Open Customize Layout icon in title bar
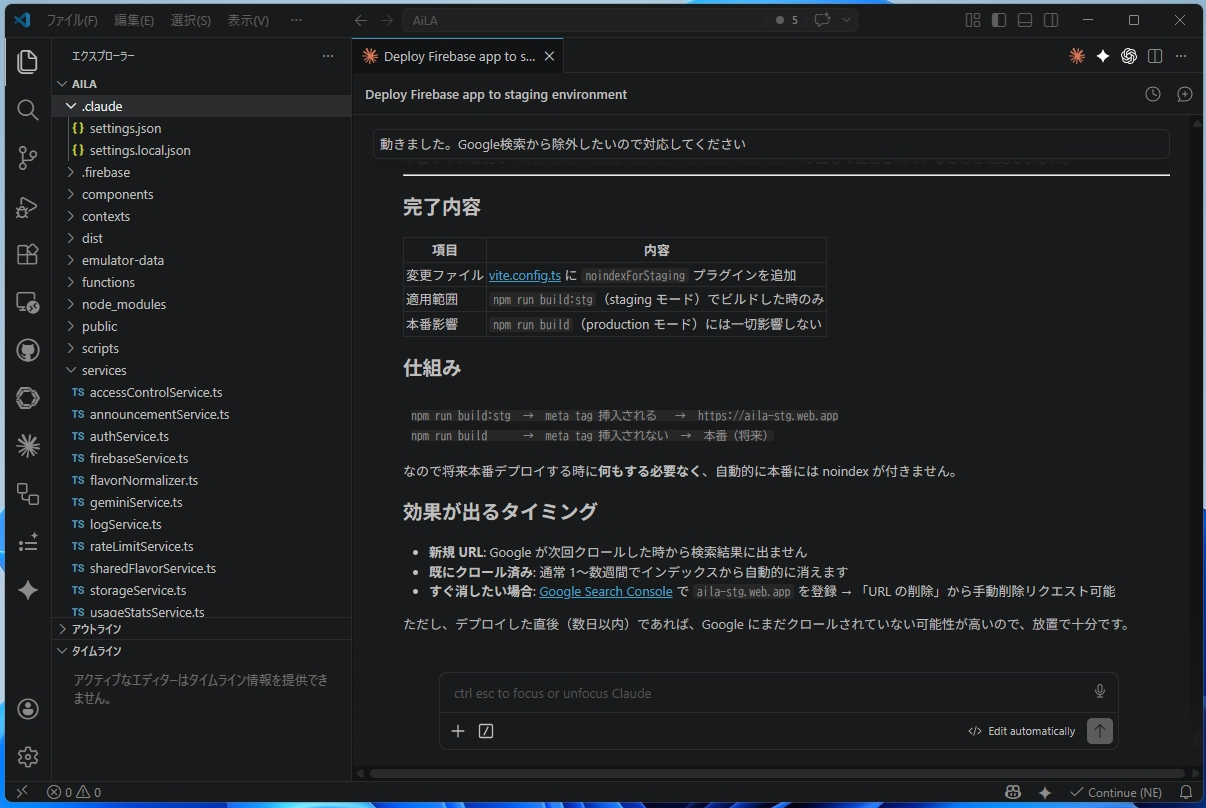The width and height of the screenshot is (1206, 808). [x=973, y=20]
